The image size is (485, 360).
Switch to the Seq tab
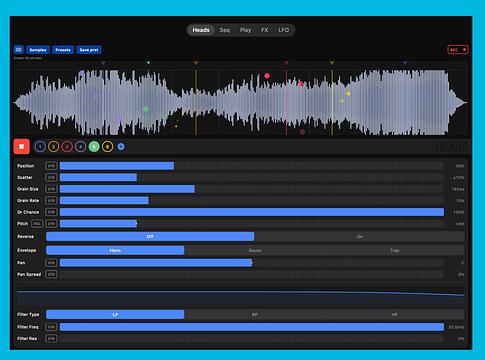click(x=225, y=30)
